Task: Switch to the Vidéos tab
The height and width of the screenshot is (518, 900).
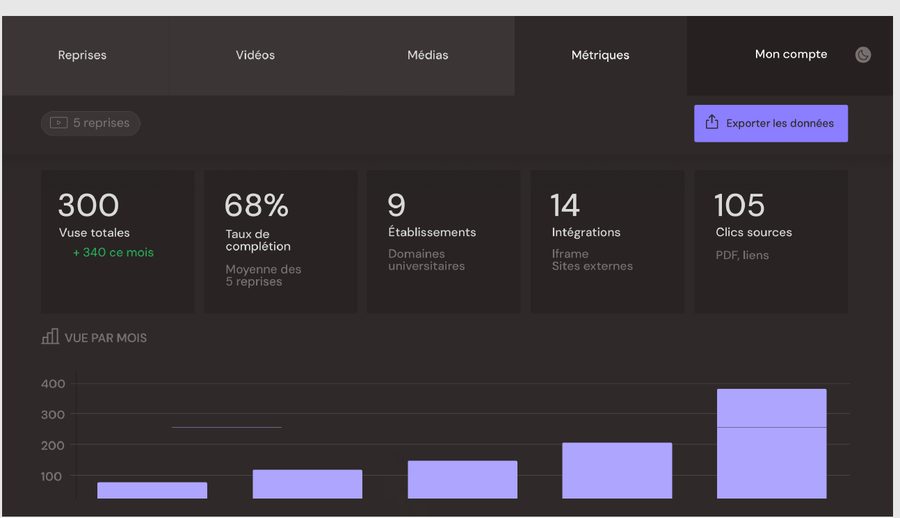Action: tap(255, 55)
